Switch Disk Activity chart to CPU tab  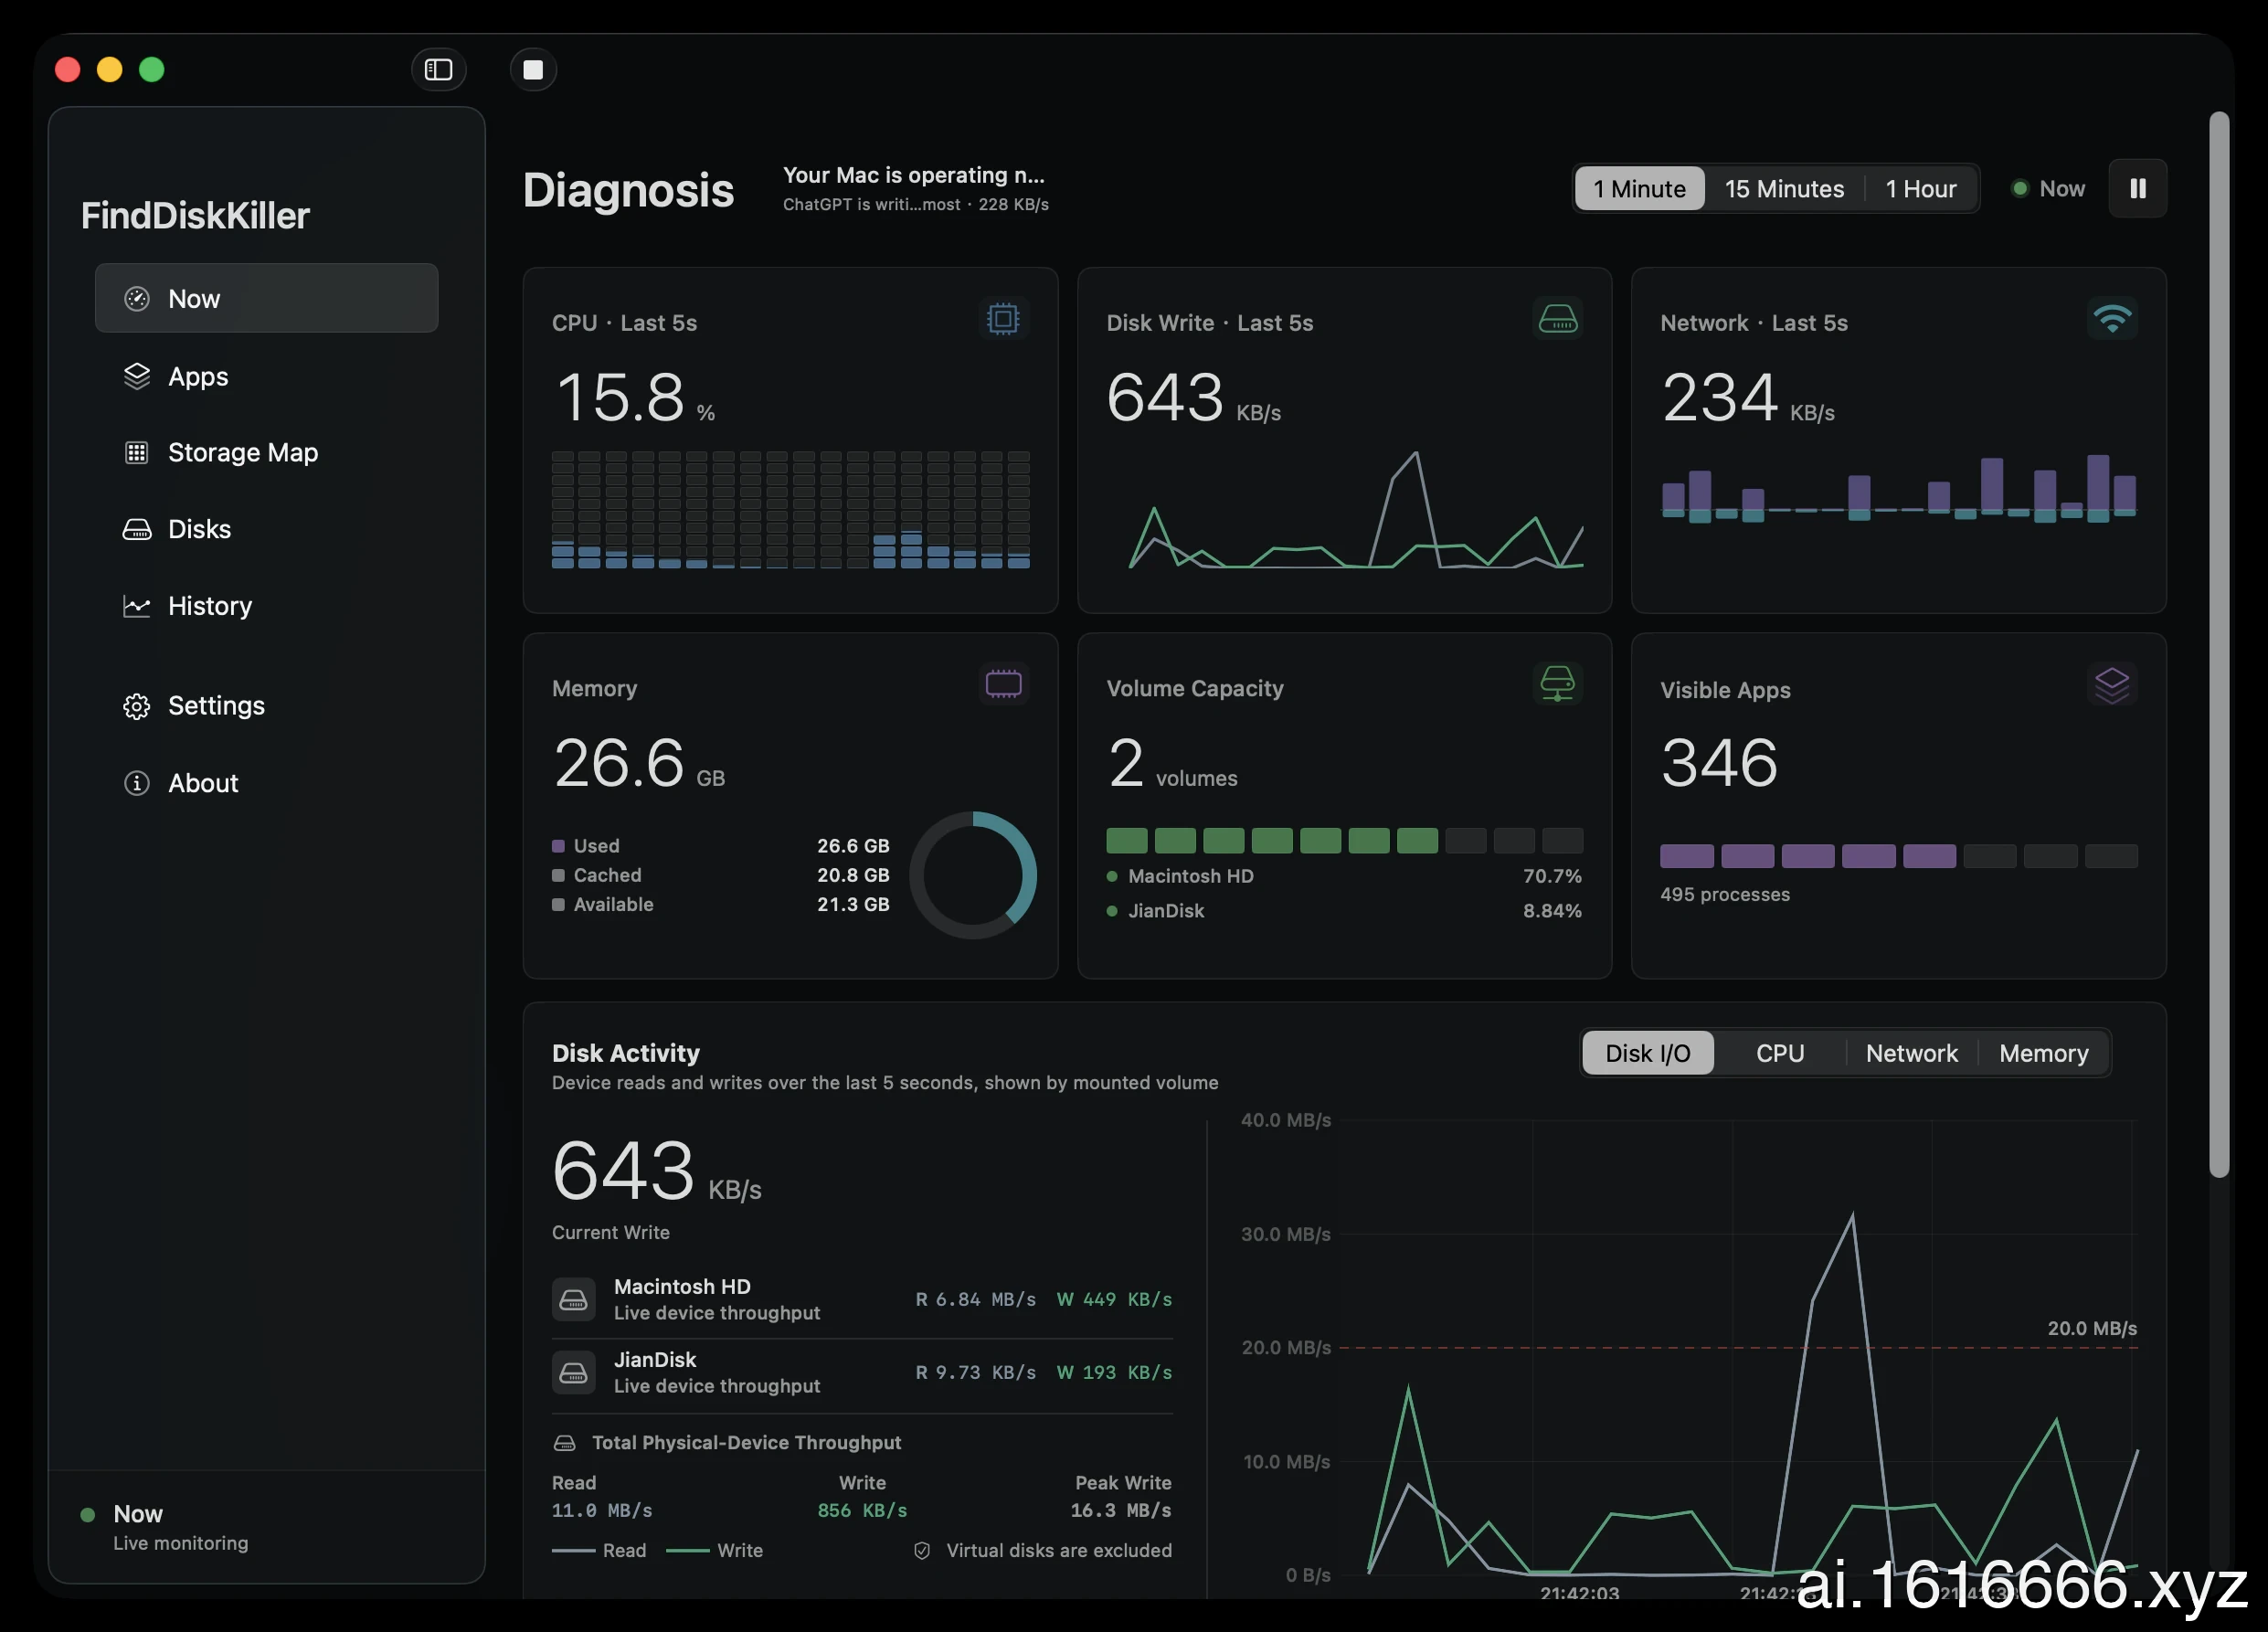(x=1780, y=1053)
